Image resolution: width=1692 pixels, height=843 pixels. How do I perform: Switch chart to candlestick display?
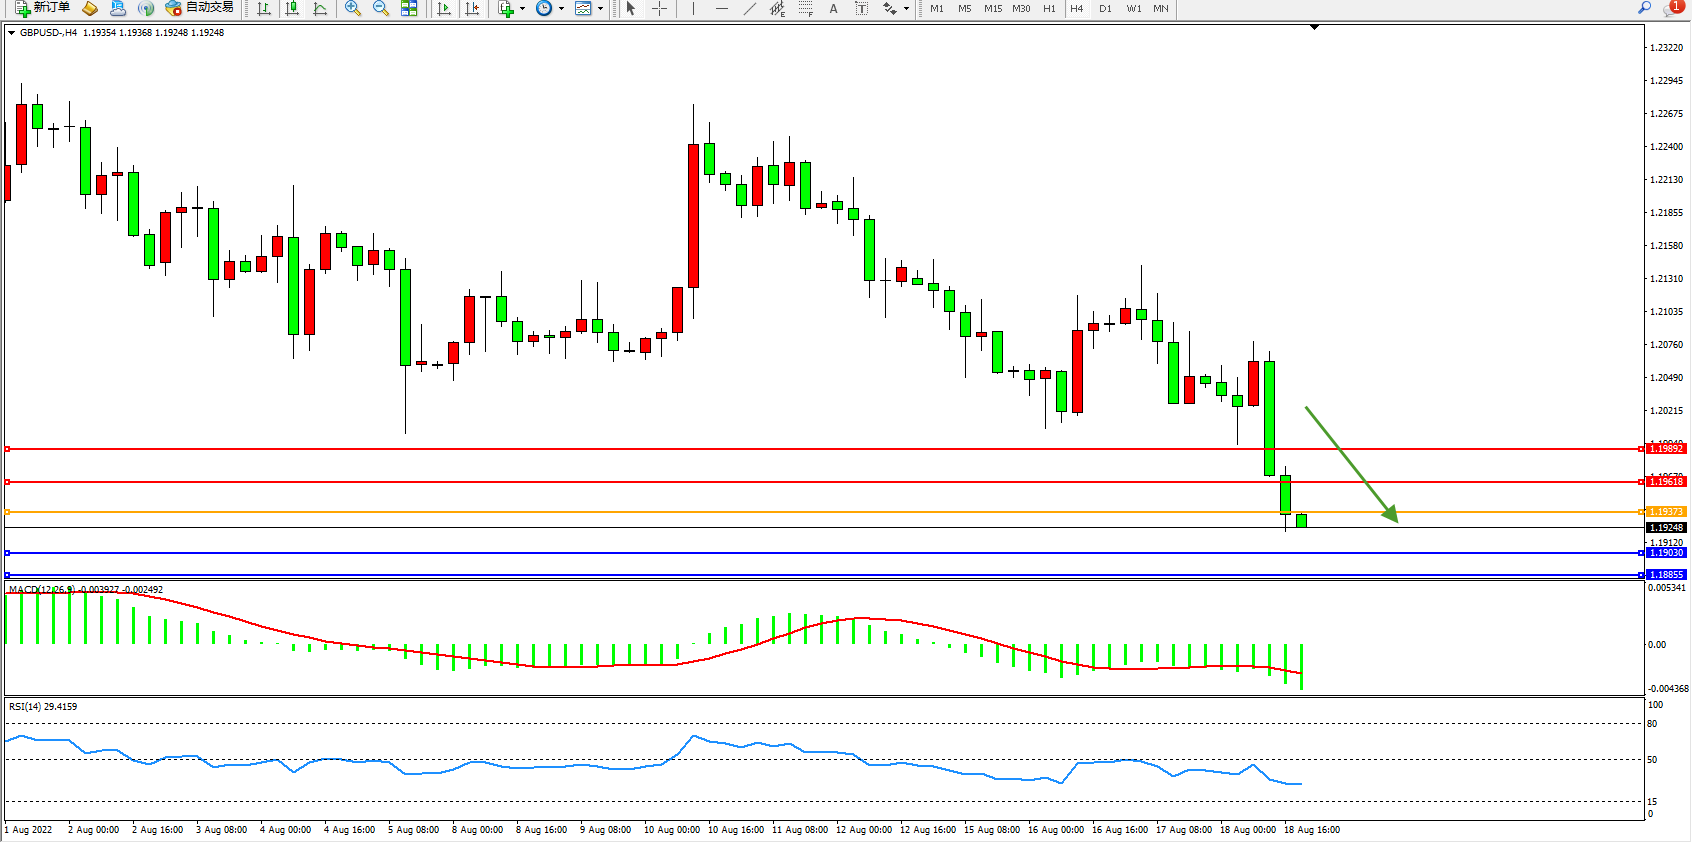[292, 8]
